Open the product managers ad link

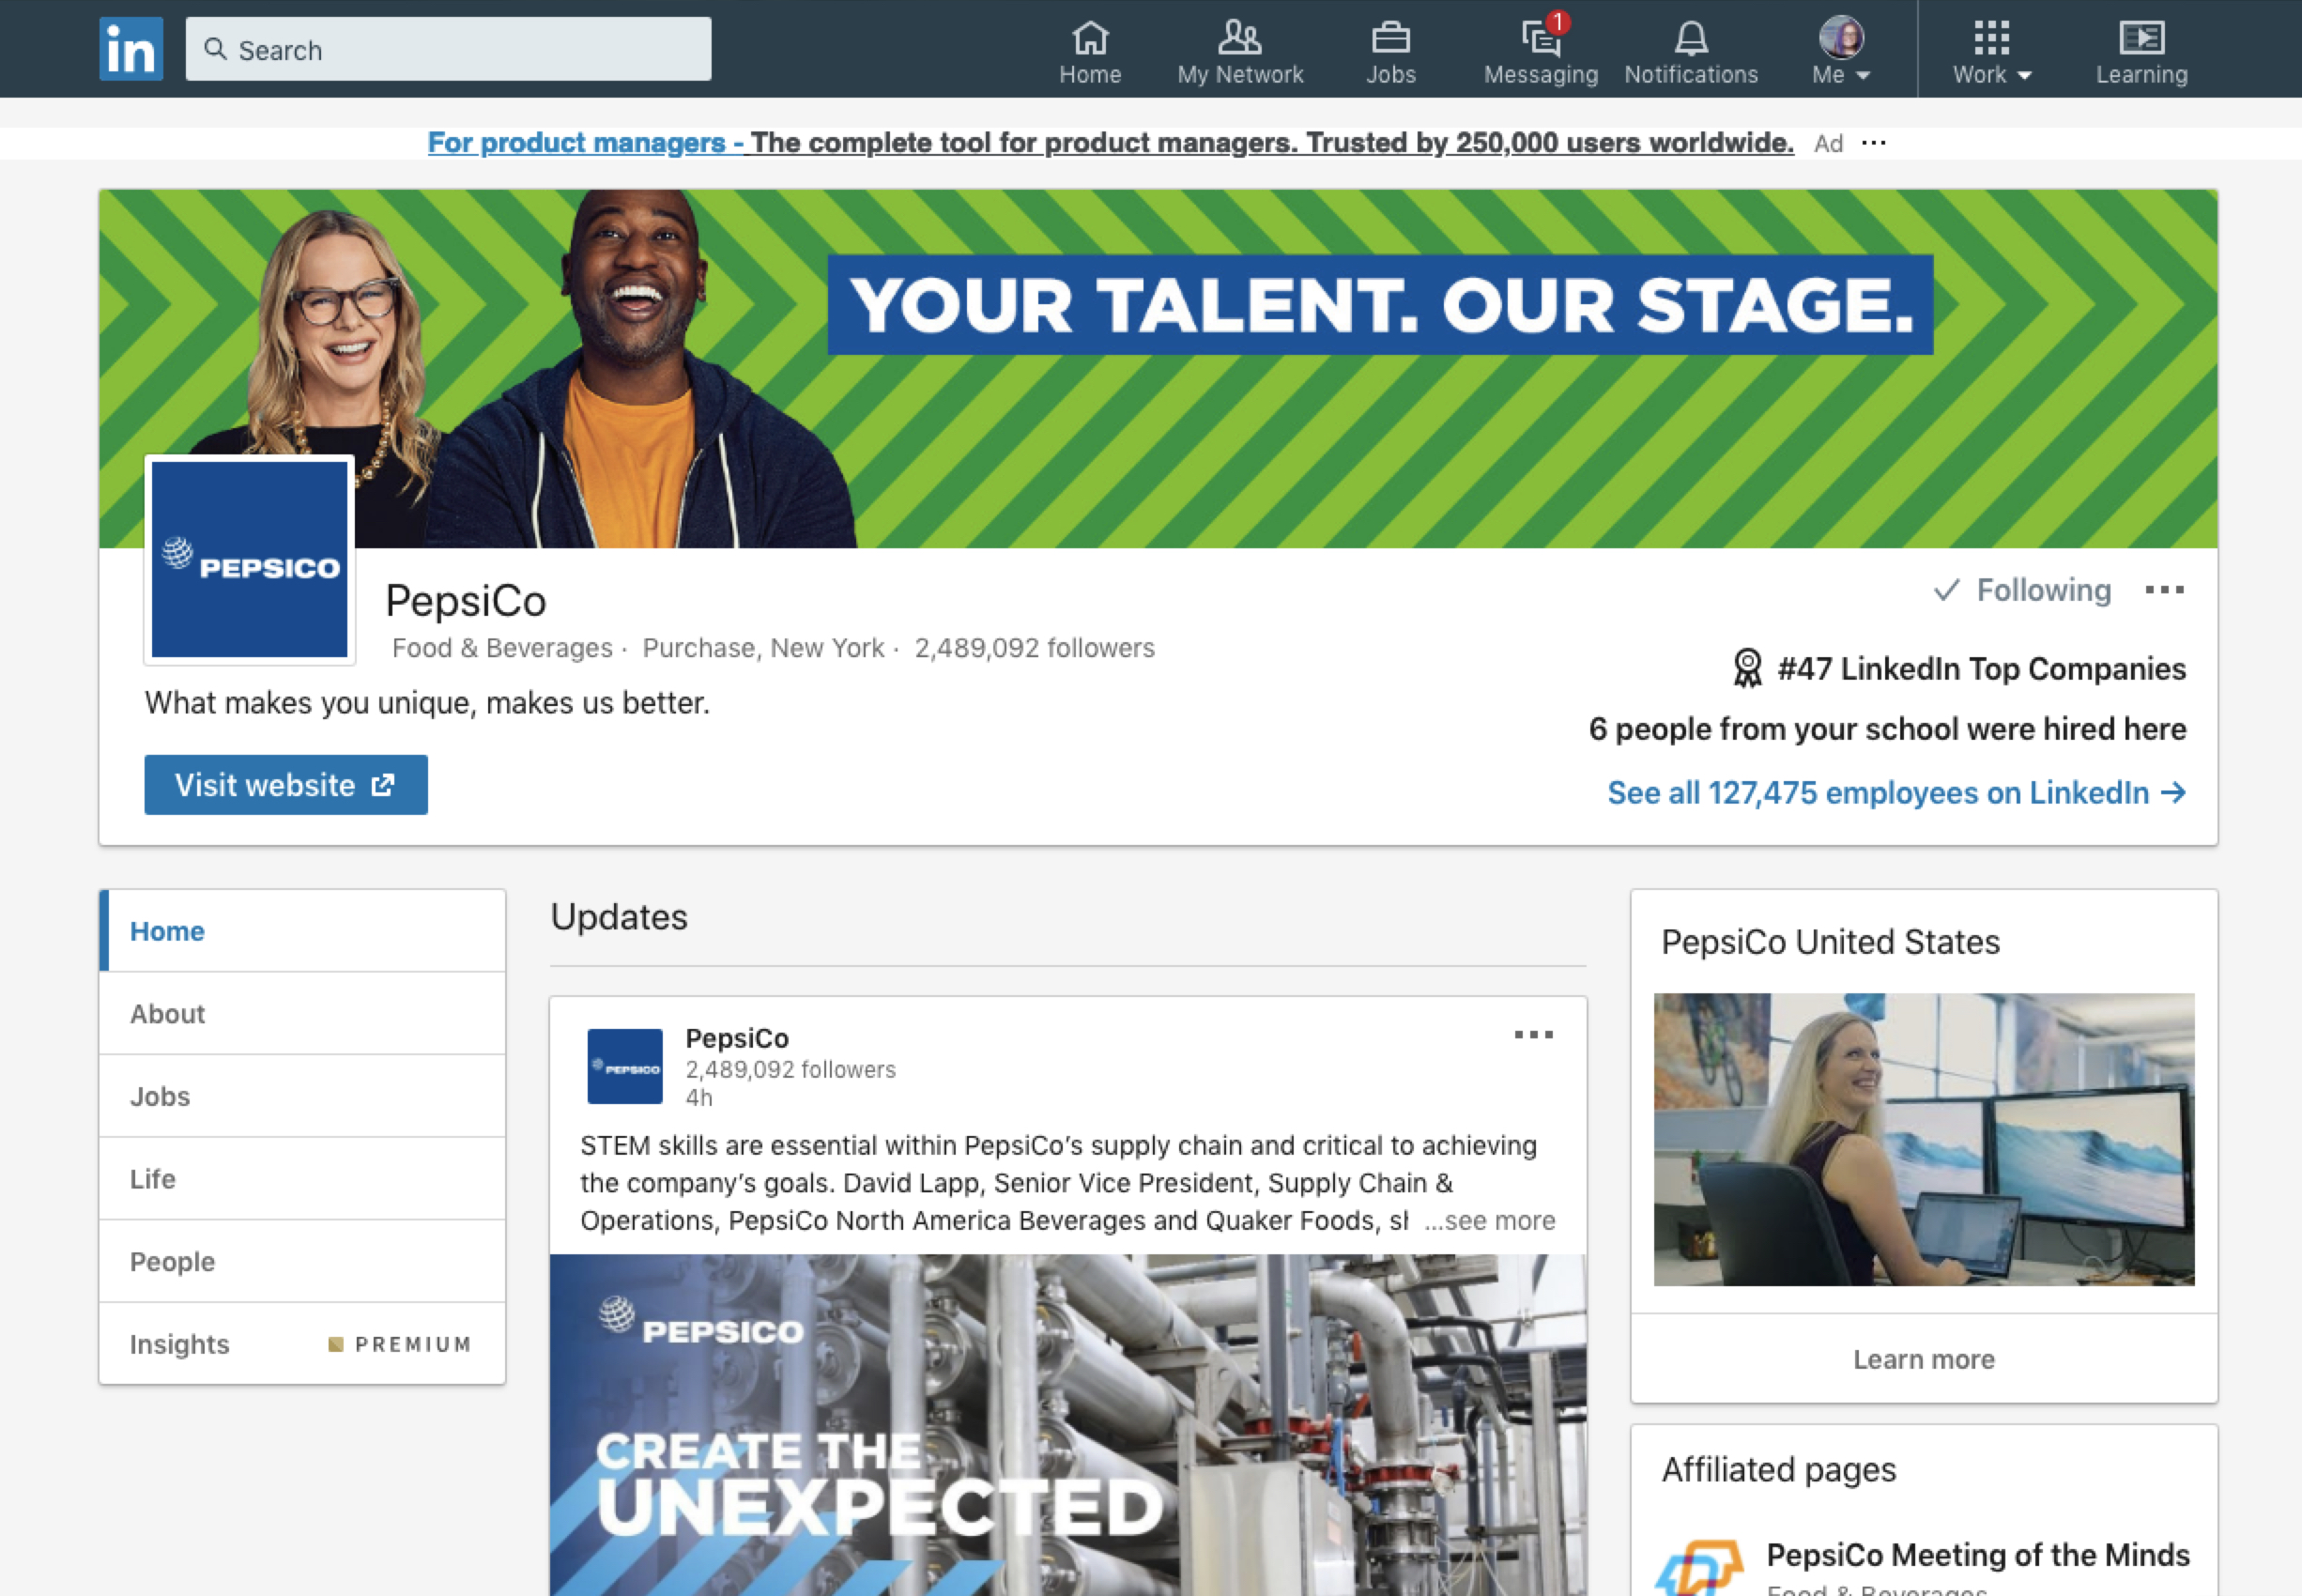pos(1110,143)
